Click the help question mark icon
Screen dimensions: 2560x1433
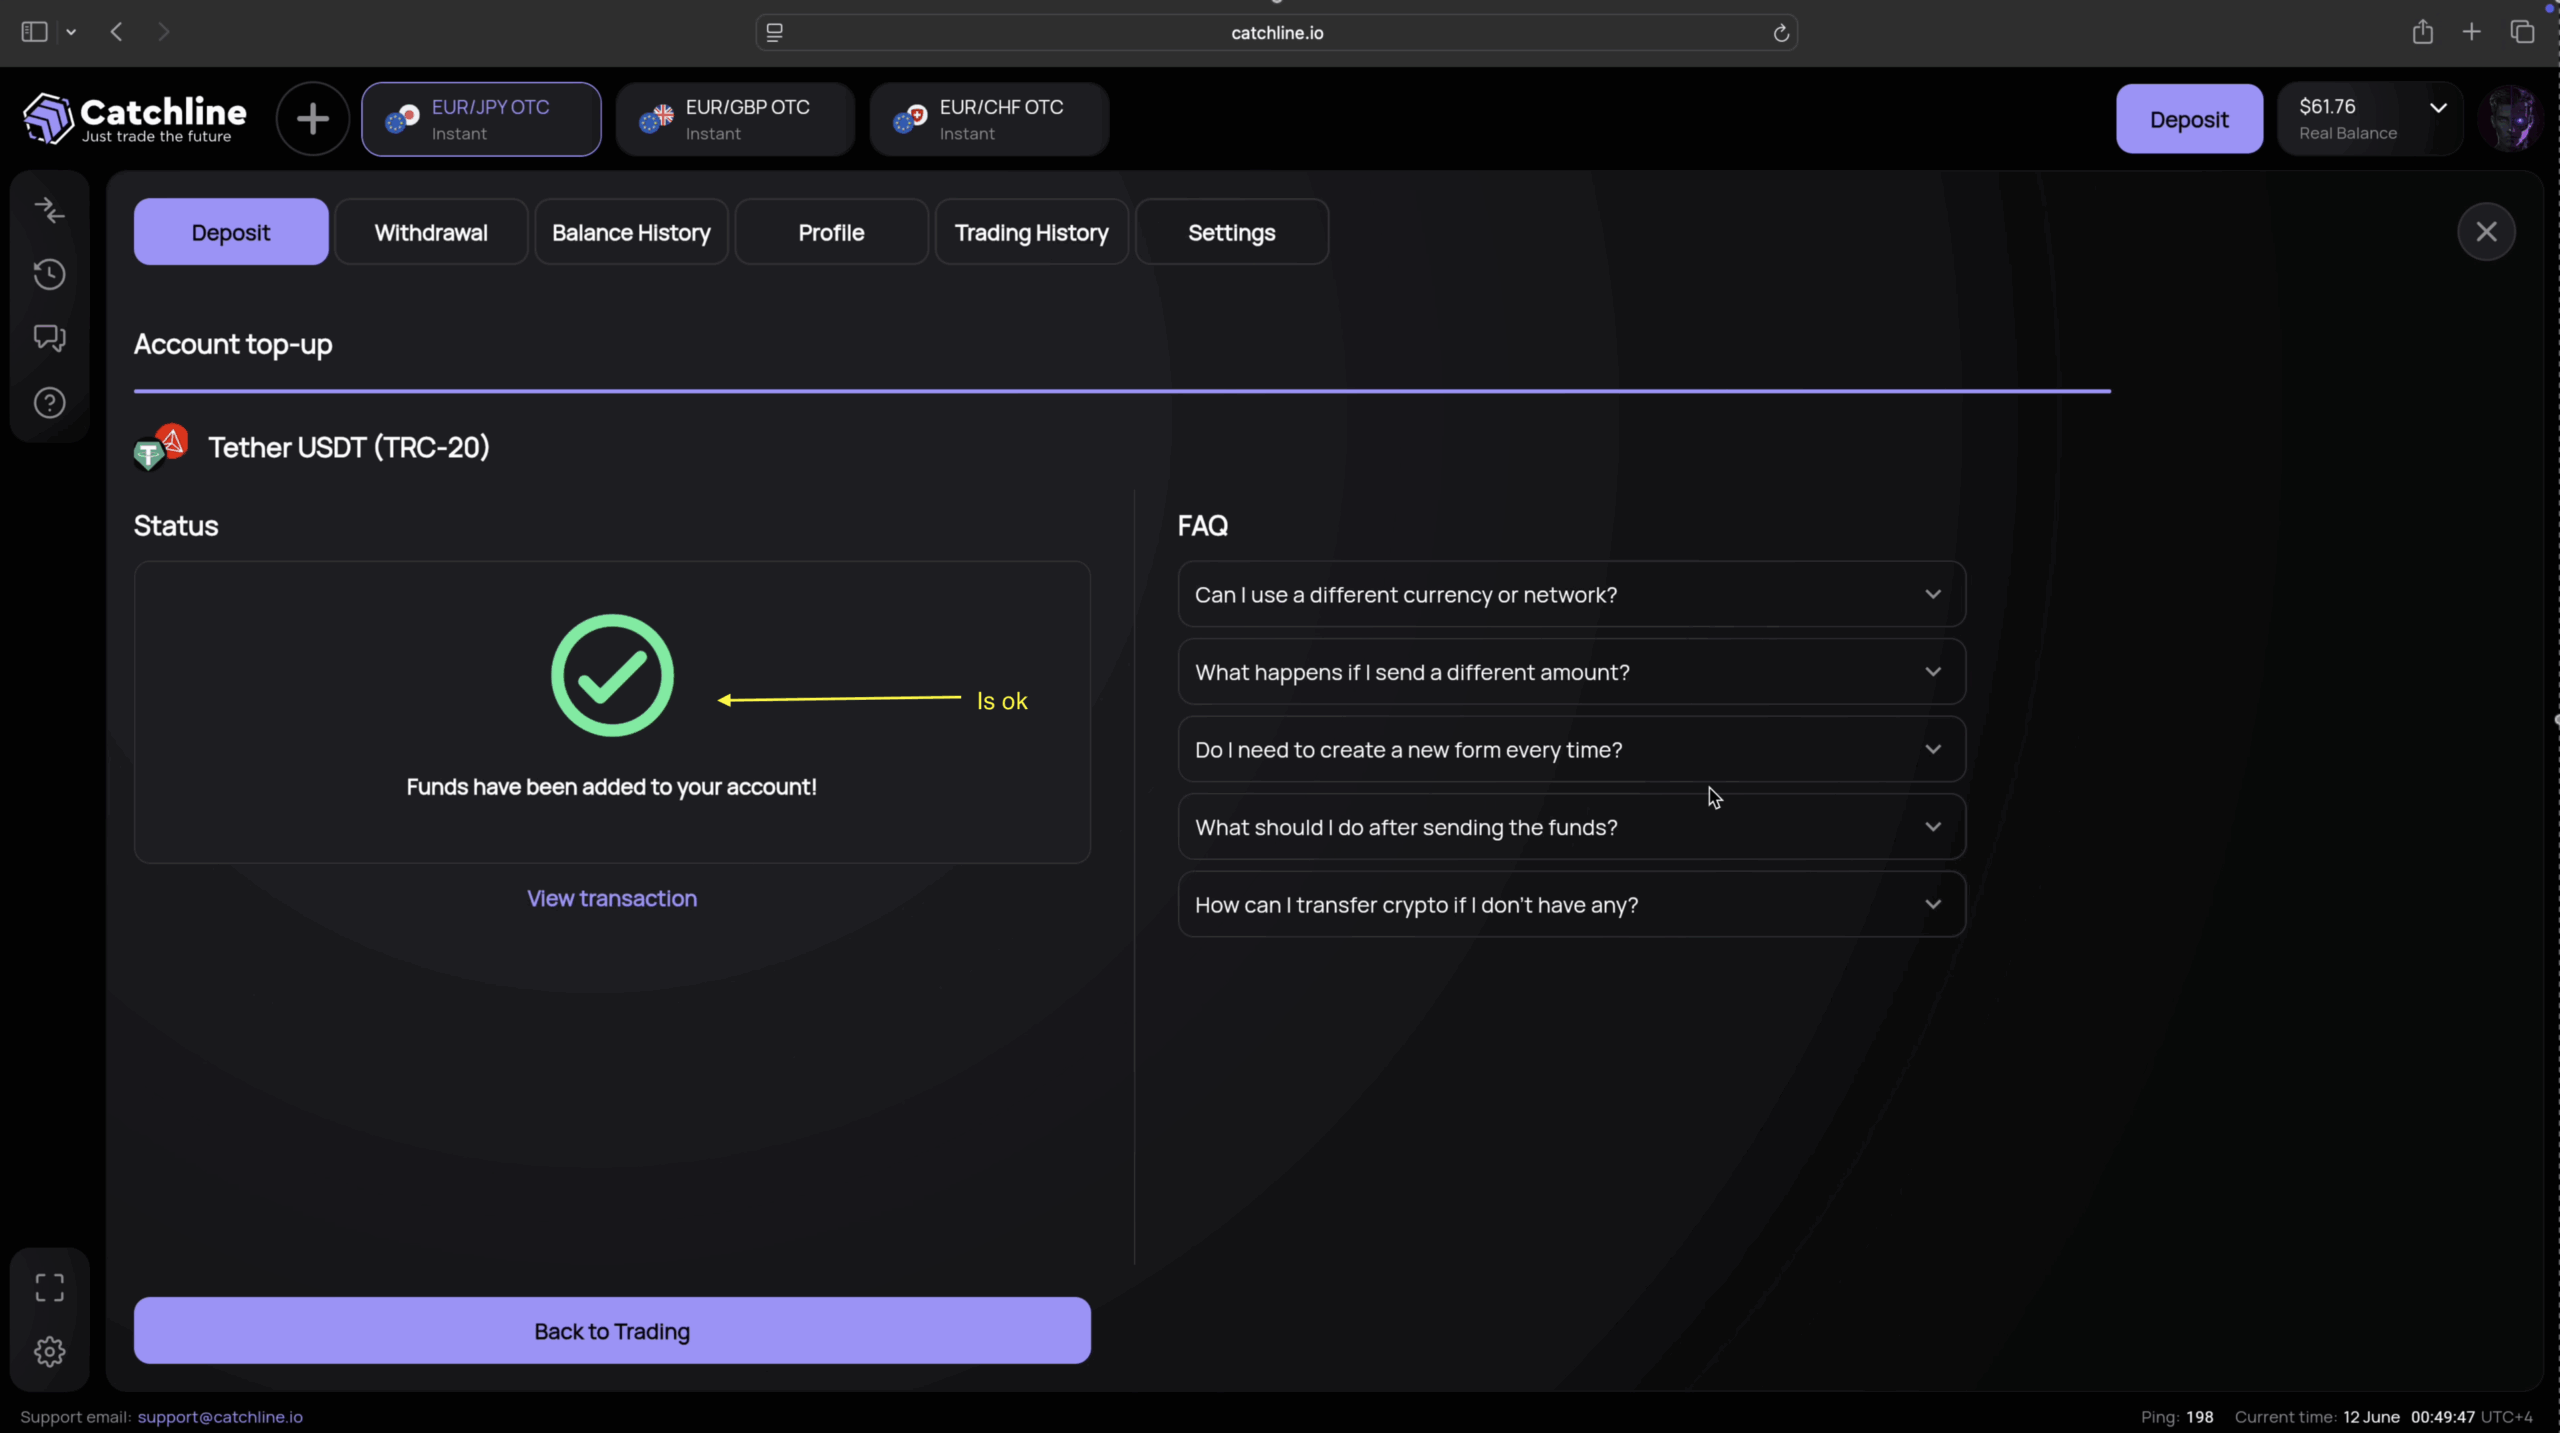pos(49,403)
